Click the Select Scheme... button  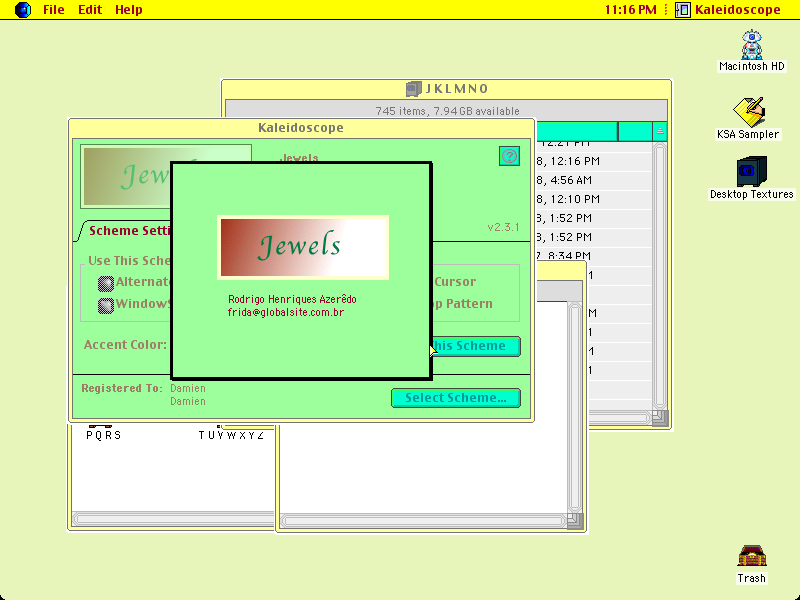(x=456, y=398)
